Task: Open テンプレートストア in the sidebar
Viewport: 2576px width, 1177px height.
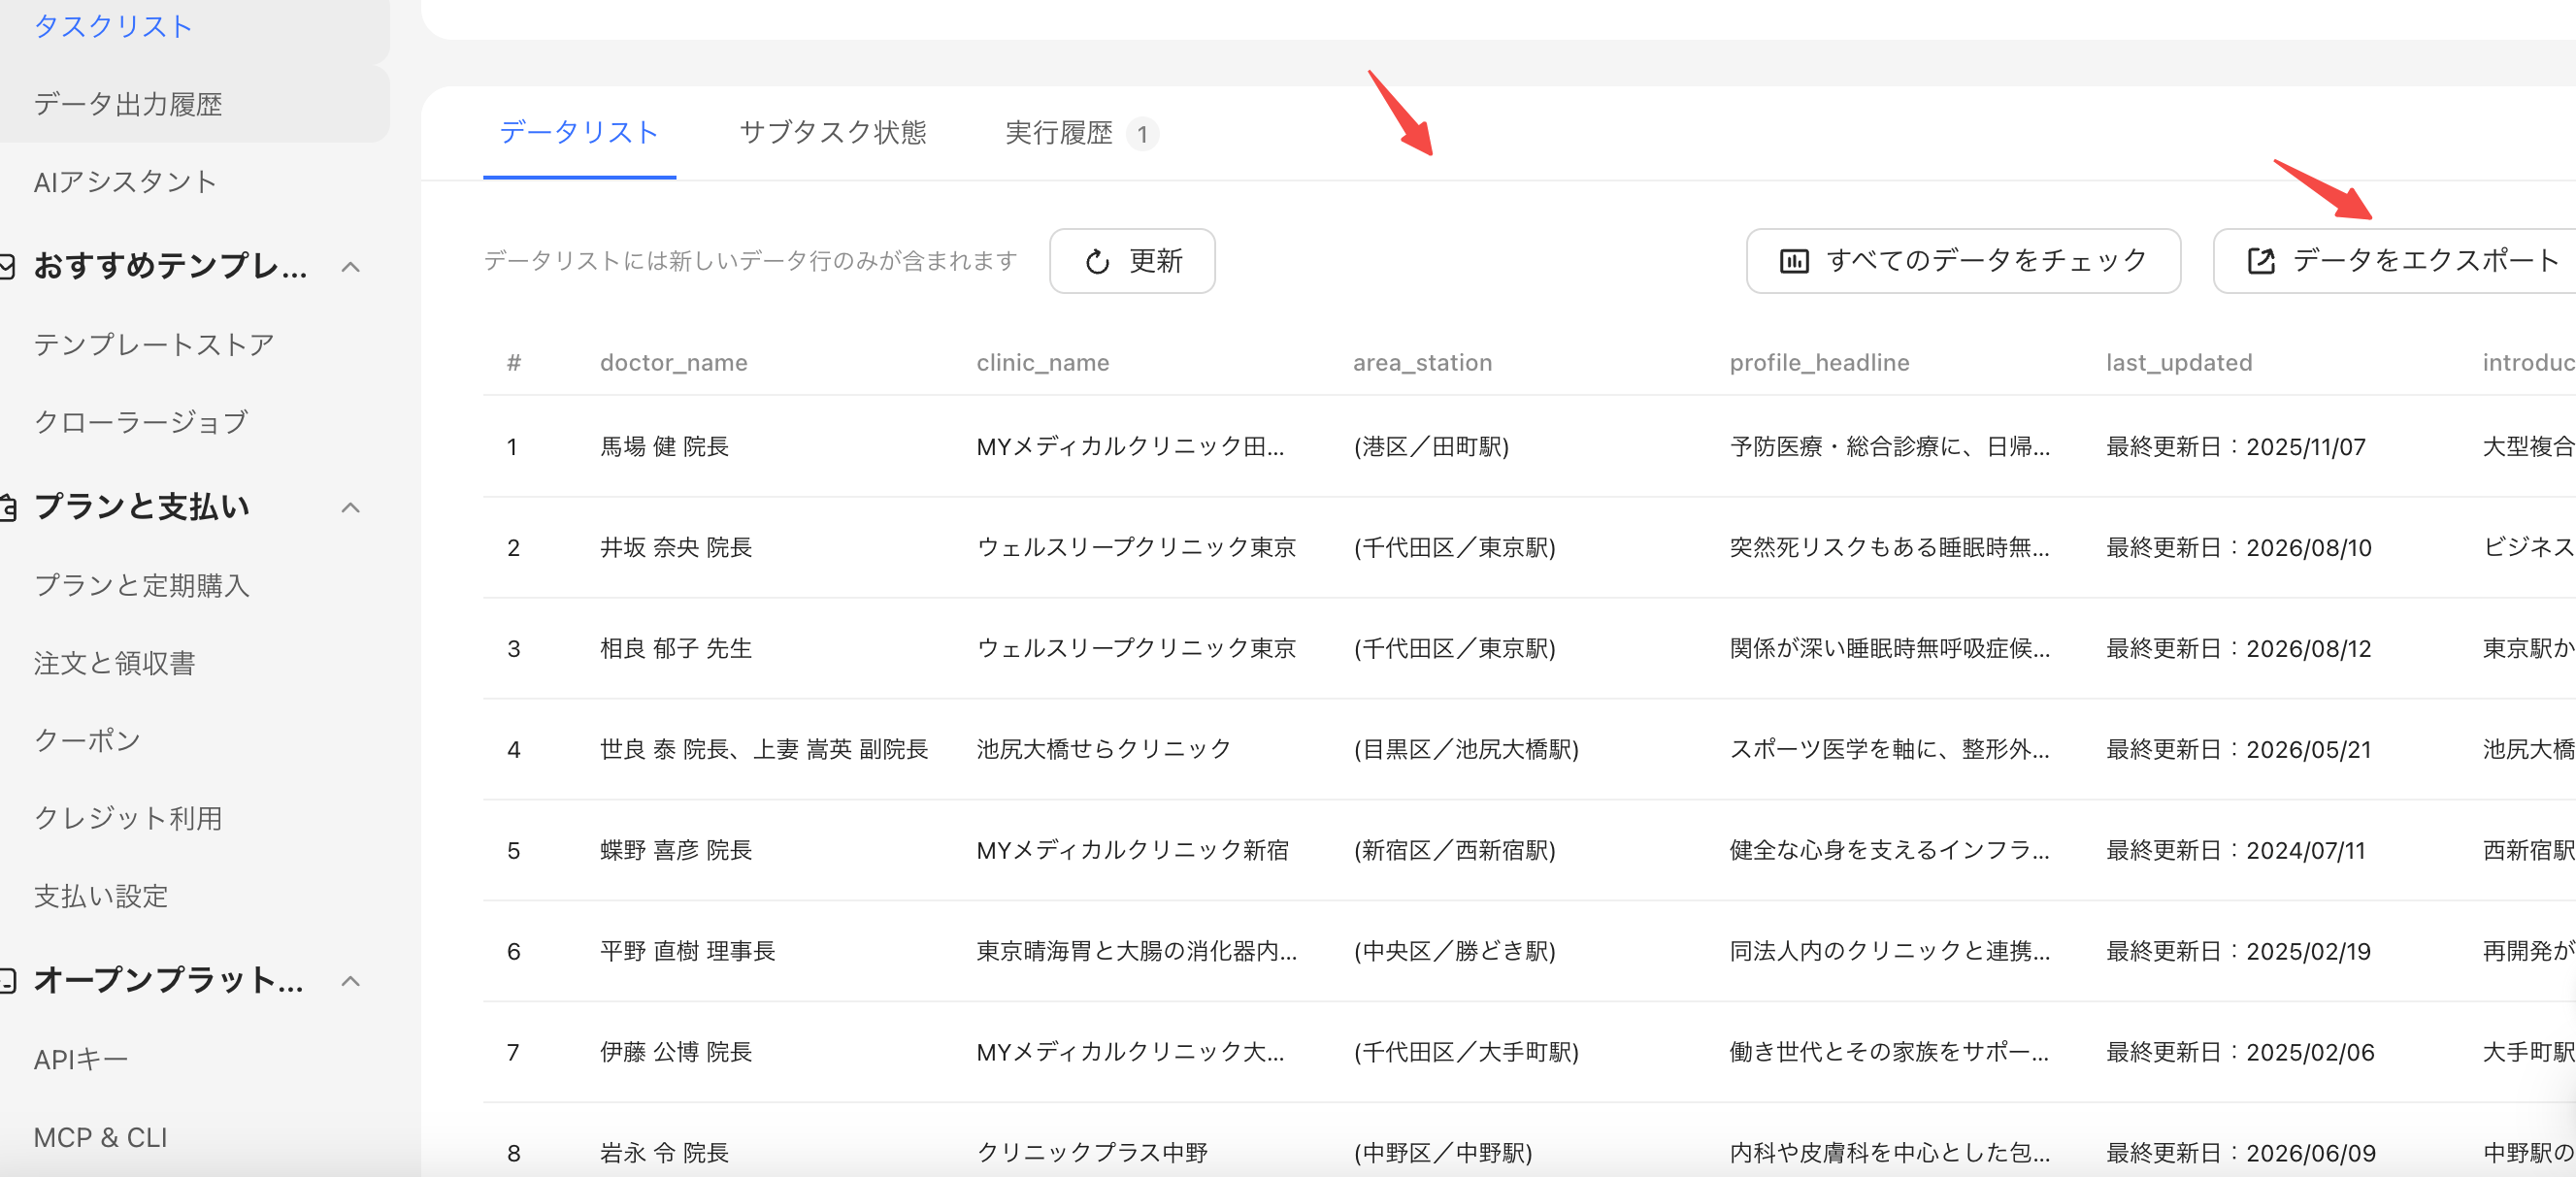Action: click(x=154, y=344)
